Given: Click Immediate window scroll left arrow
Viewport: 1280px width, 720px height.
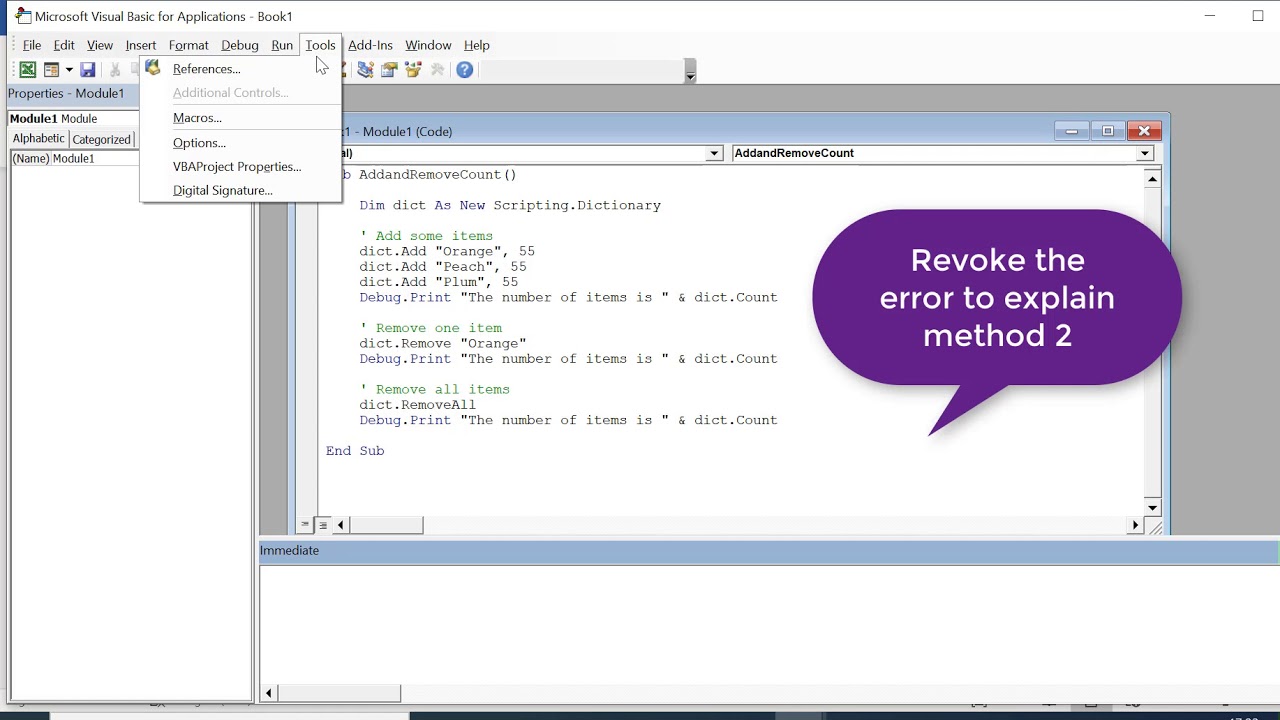Looking at the screenshot, I should pos(268,693).
